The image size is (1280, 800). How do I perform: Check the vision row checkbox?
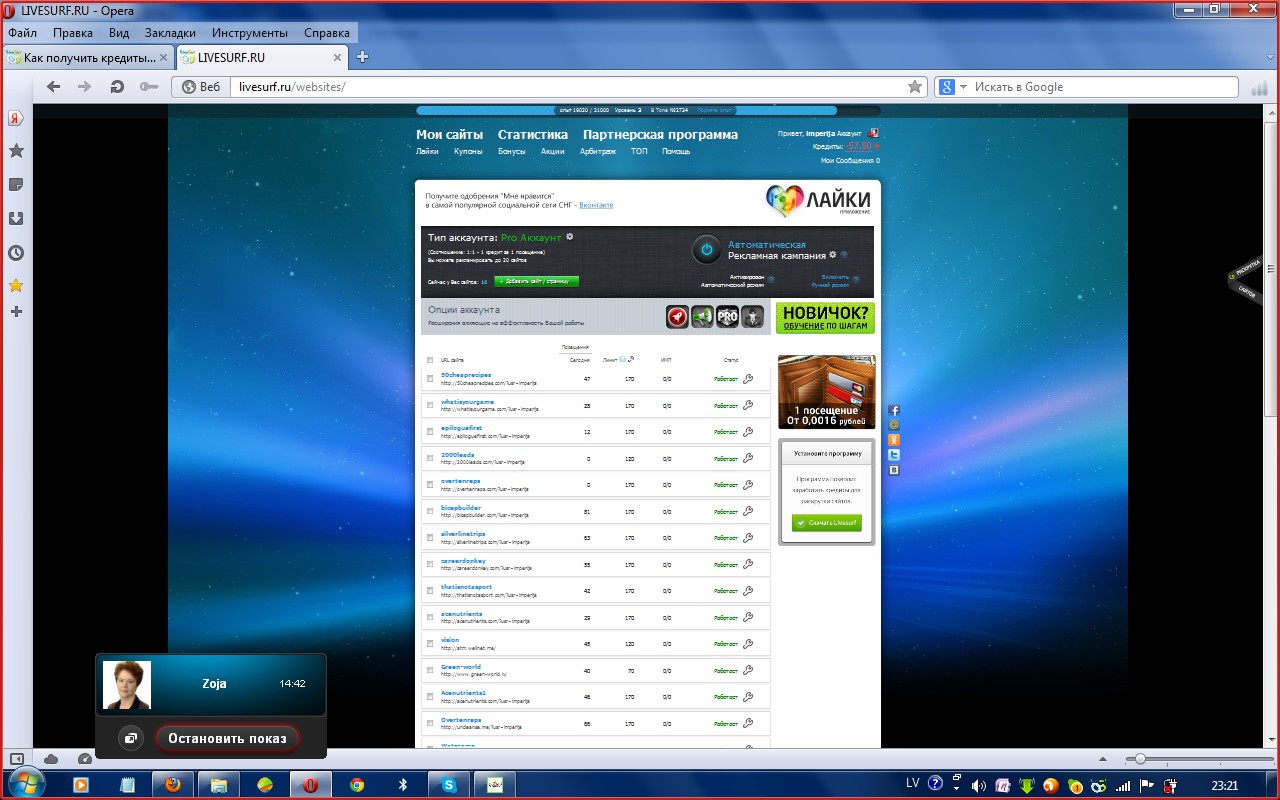430,644
